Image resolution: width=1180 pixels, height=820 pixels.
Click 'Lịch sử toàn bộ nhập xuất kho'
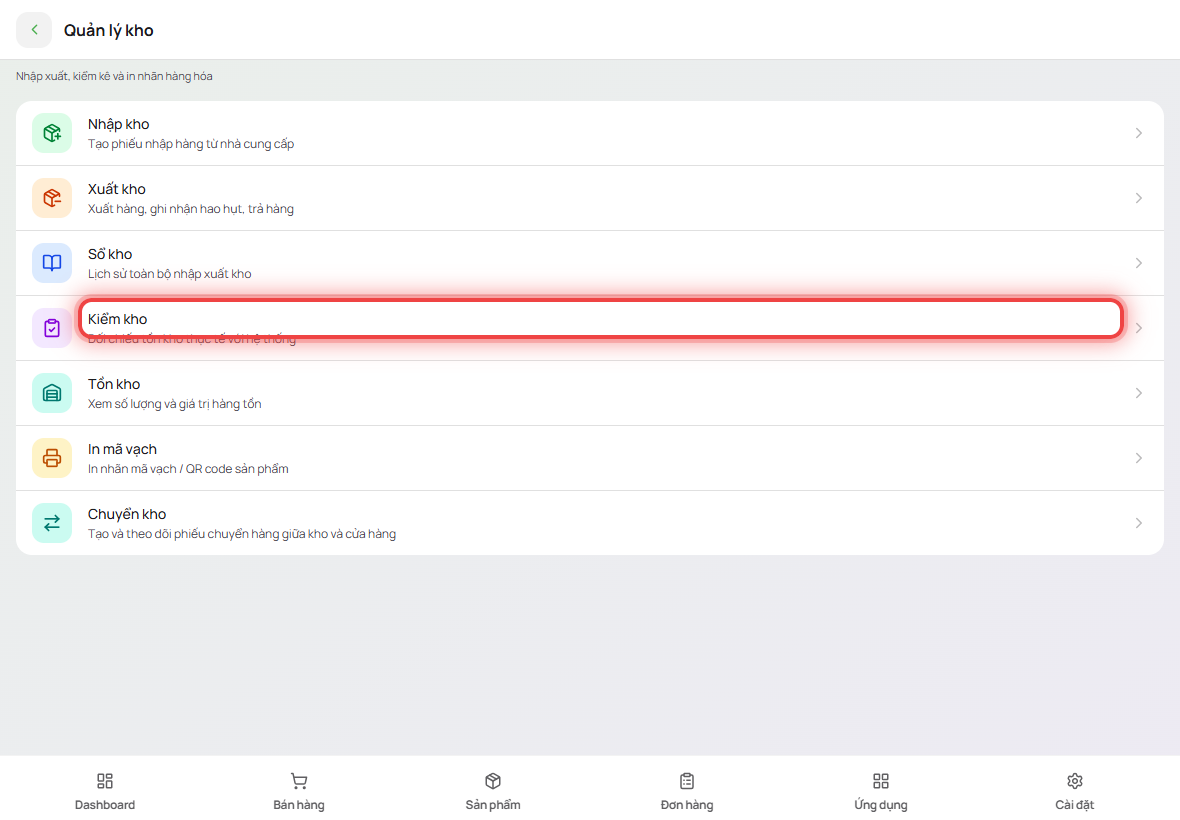point(170,274)
